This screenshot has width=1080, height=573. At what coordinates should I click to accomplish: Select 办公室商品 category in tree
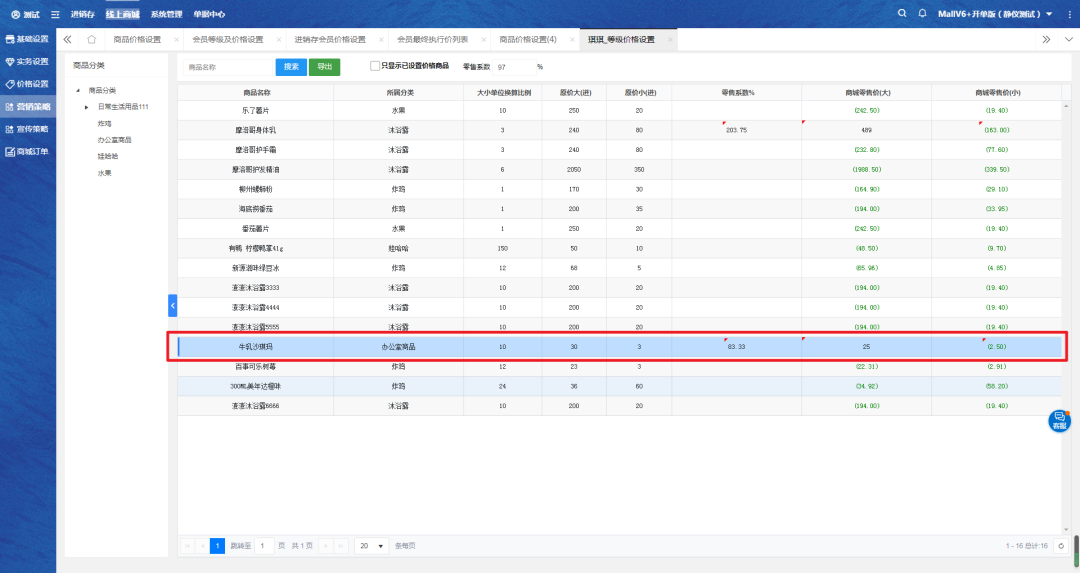point(114,140)
